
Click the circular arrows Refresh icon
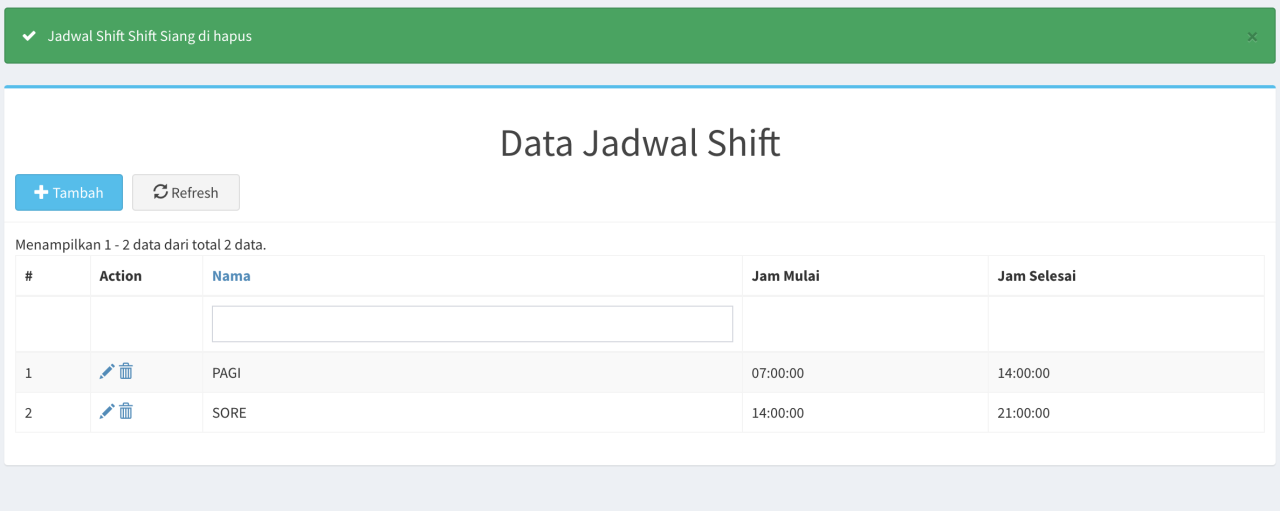pyautogui.click(x=160, y=192)
